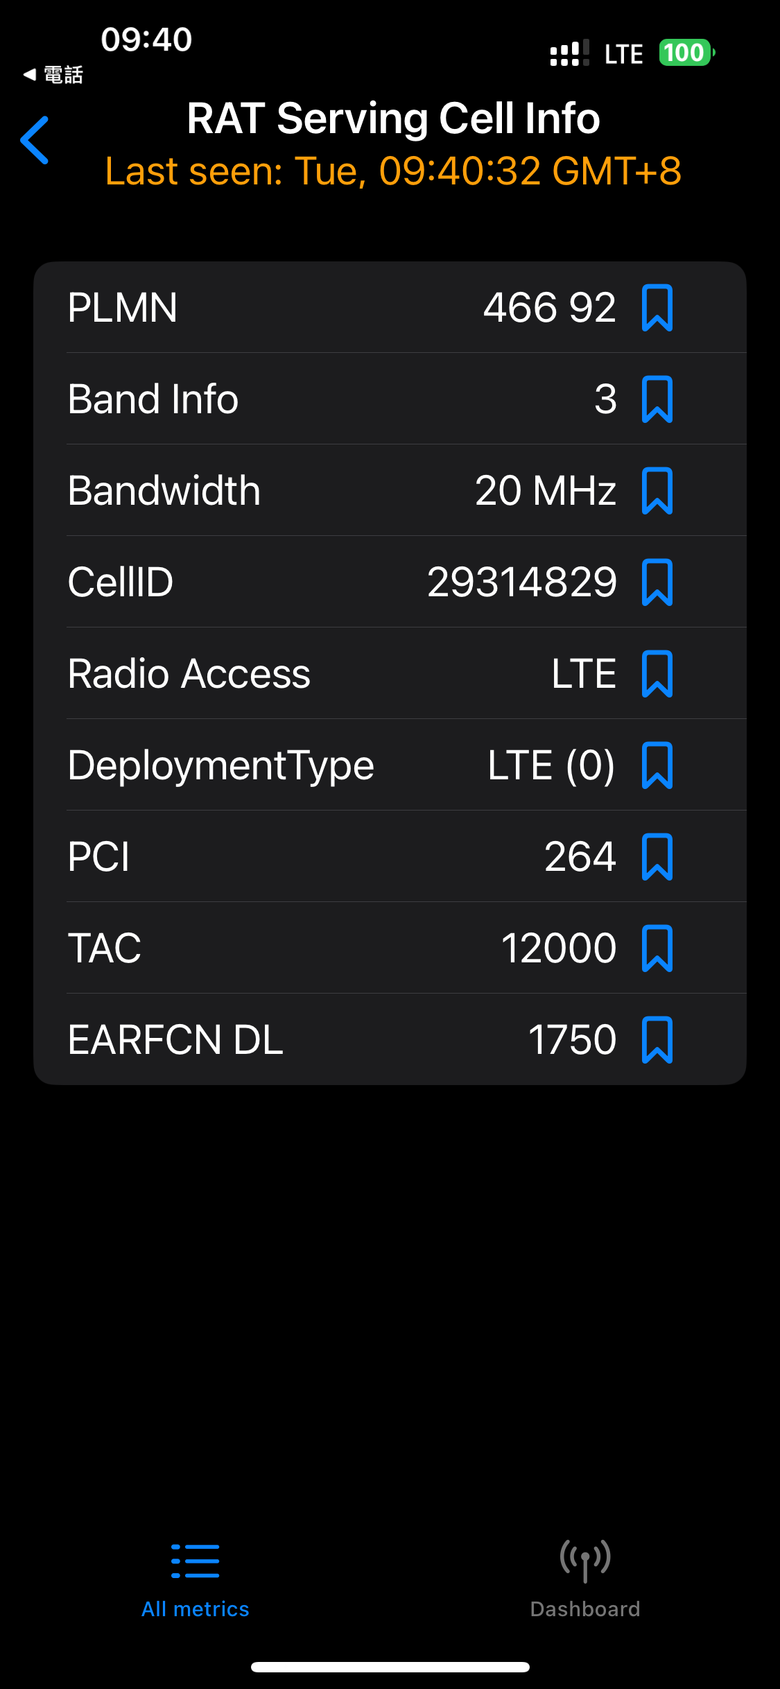Switch to All metrics tab
Screen dimensions: 780x1689
click(x=195, y=1580)
